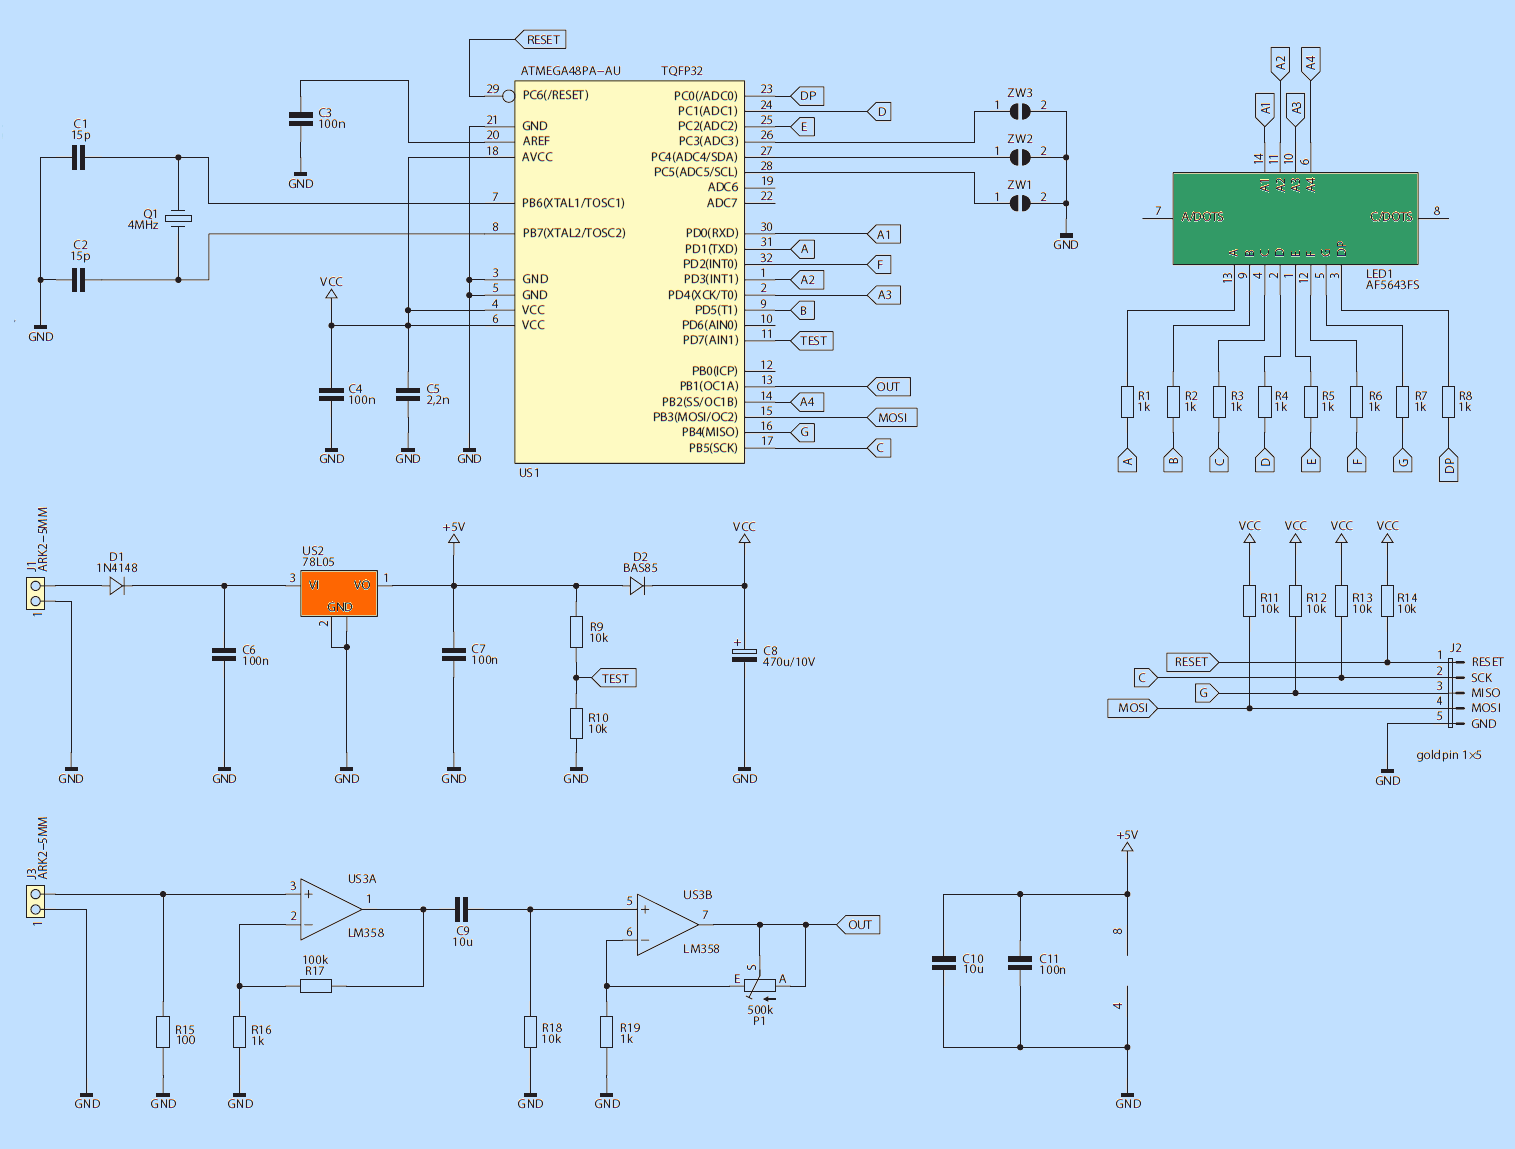Click the green LED1 AF5643FS display block

tap(1295, 218)
